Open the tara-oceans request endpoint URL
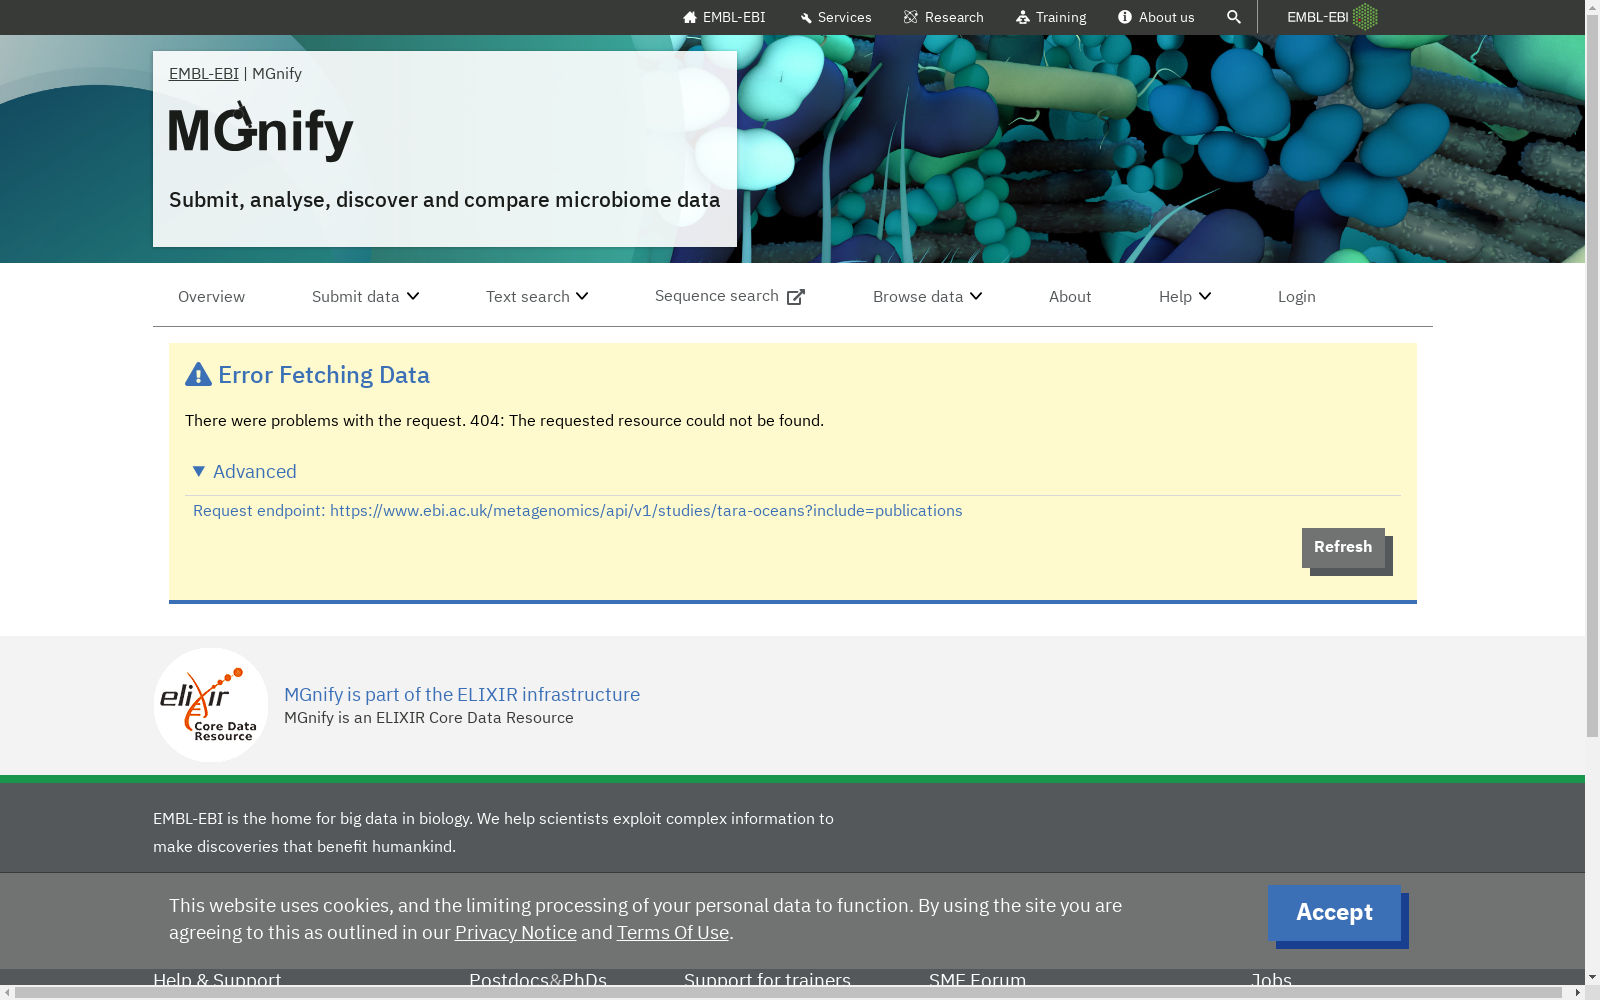This screenshot has width=1600, height=1000. click(646, 510)
